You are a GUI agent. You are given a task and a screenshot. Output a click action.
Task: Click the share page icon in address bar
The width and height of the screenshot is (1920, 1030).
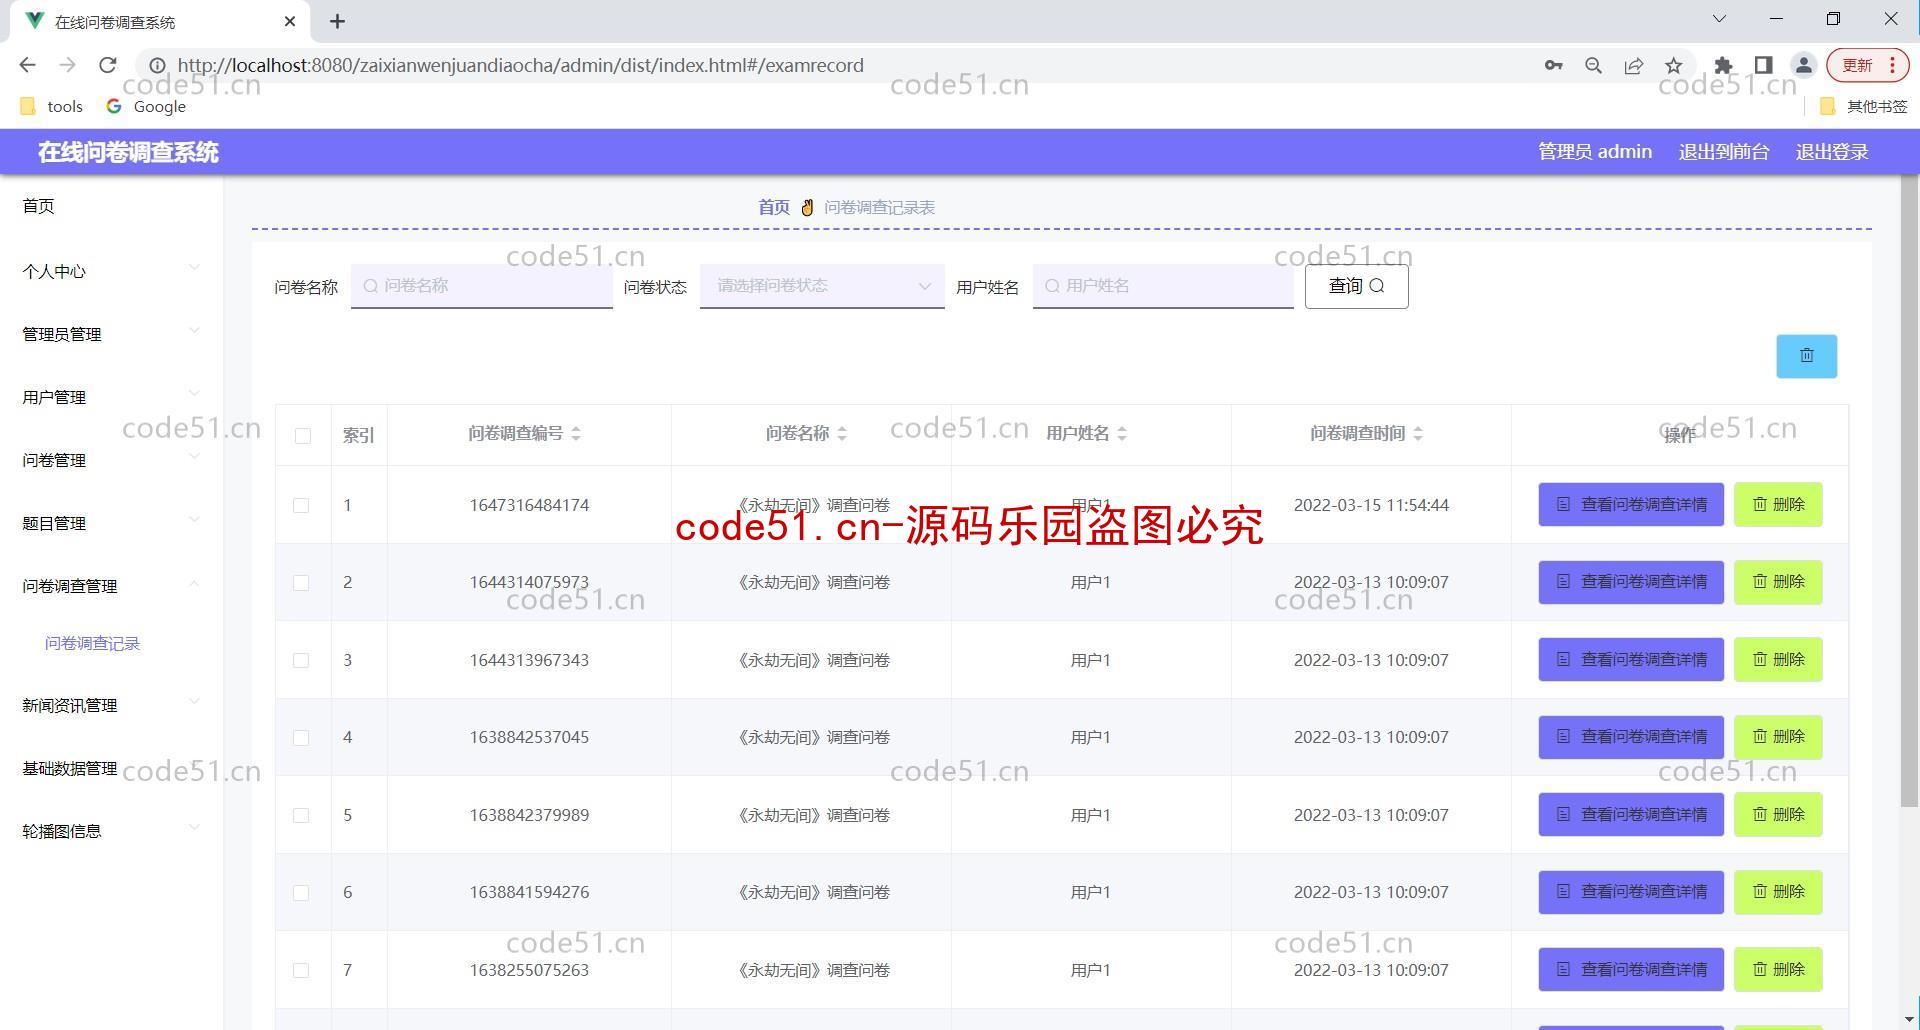click(1634, 65)
